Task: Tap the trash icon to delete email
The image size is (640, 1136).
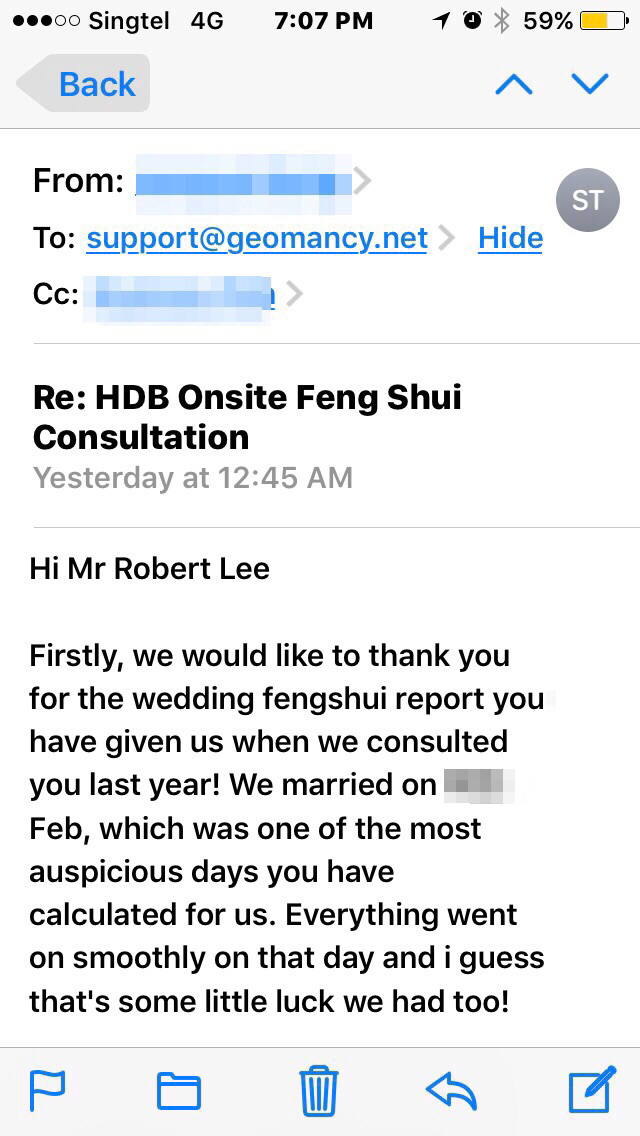Action: point(319,1090)
